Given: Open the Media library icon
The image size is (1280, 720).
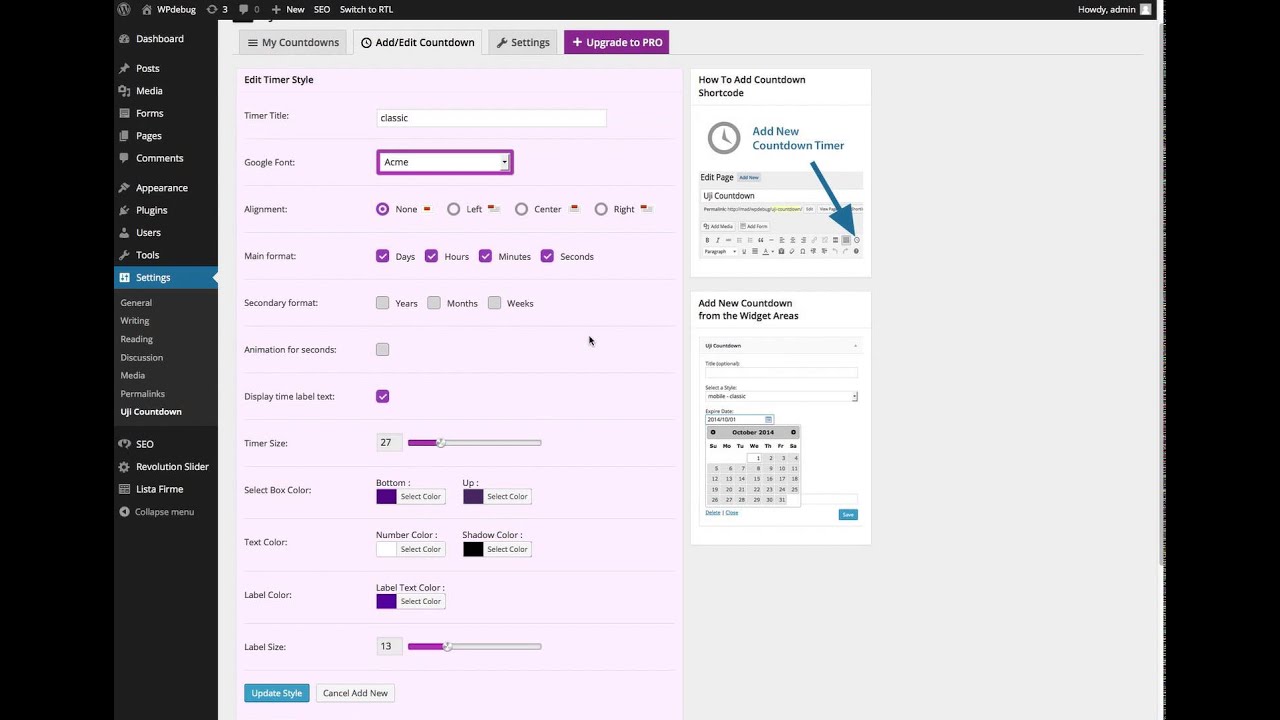Looking at the screenshot, I should 124,91.
